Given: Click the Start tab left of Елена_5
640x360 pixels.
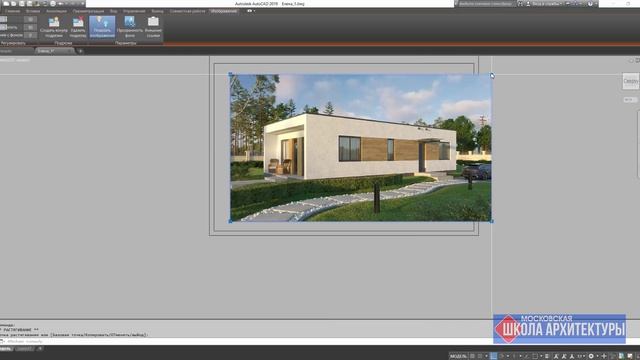Looking at the screenshot, I should (x=16, y=51).
